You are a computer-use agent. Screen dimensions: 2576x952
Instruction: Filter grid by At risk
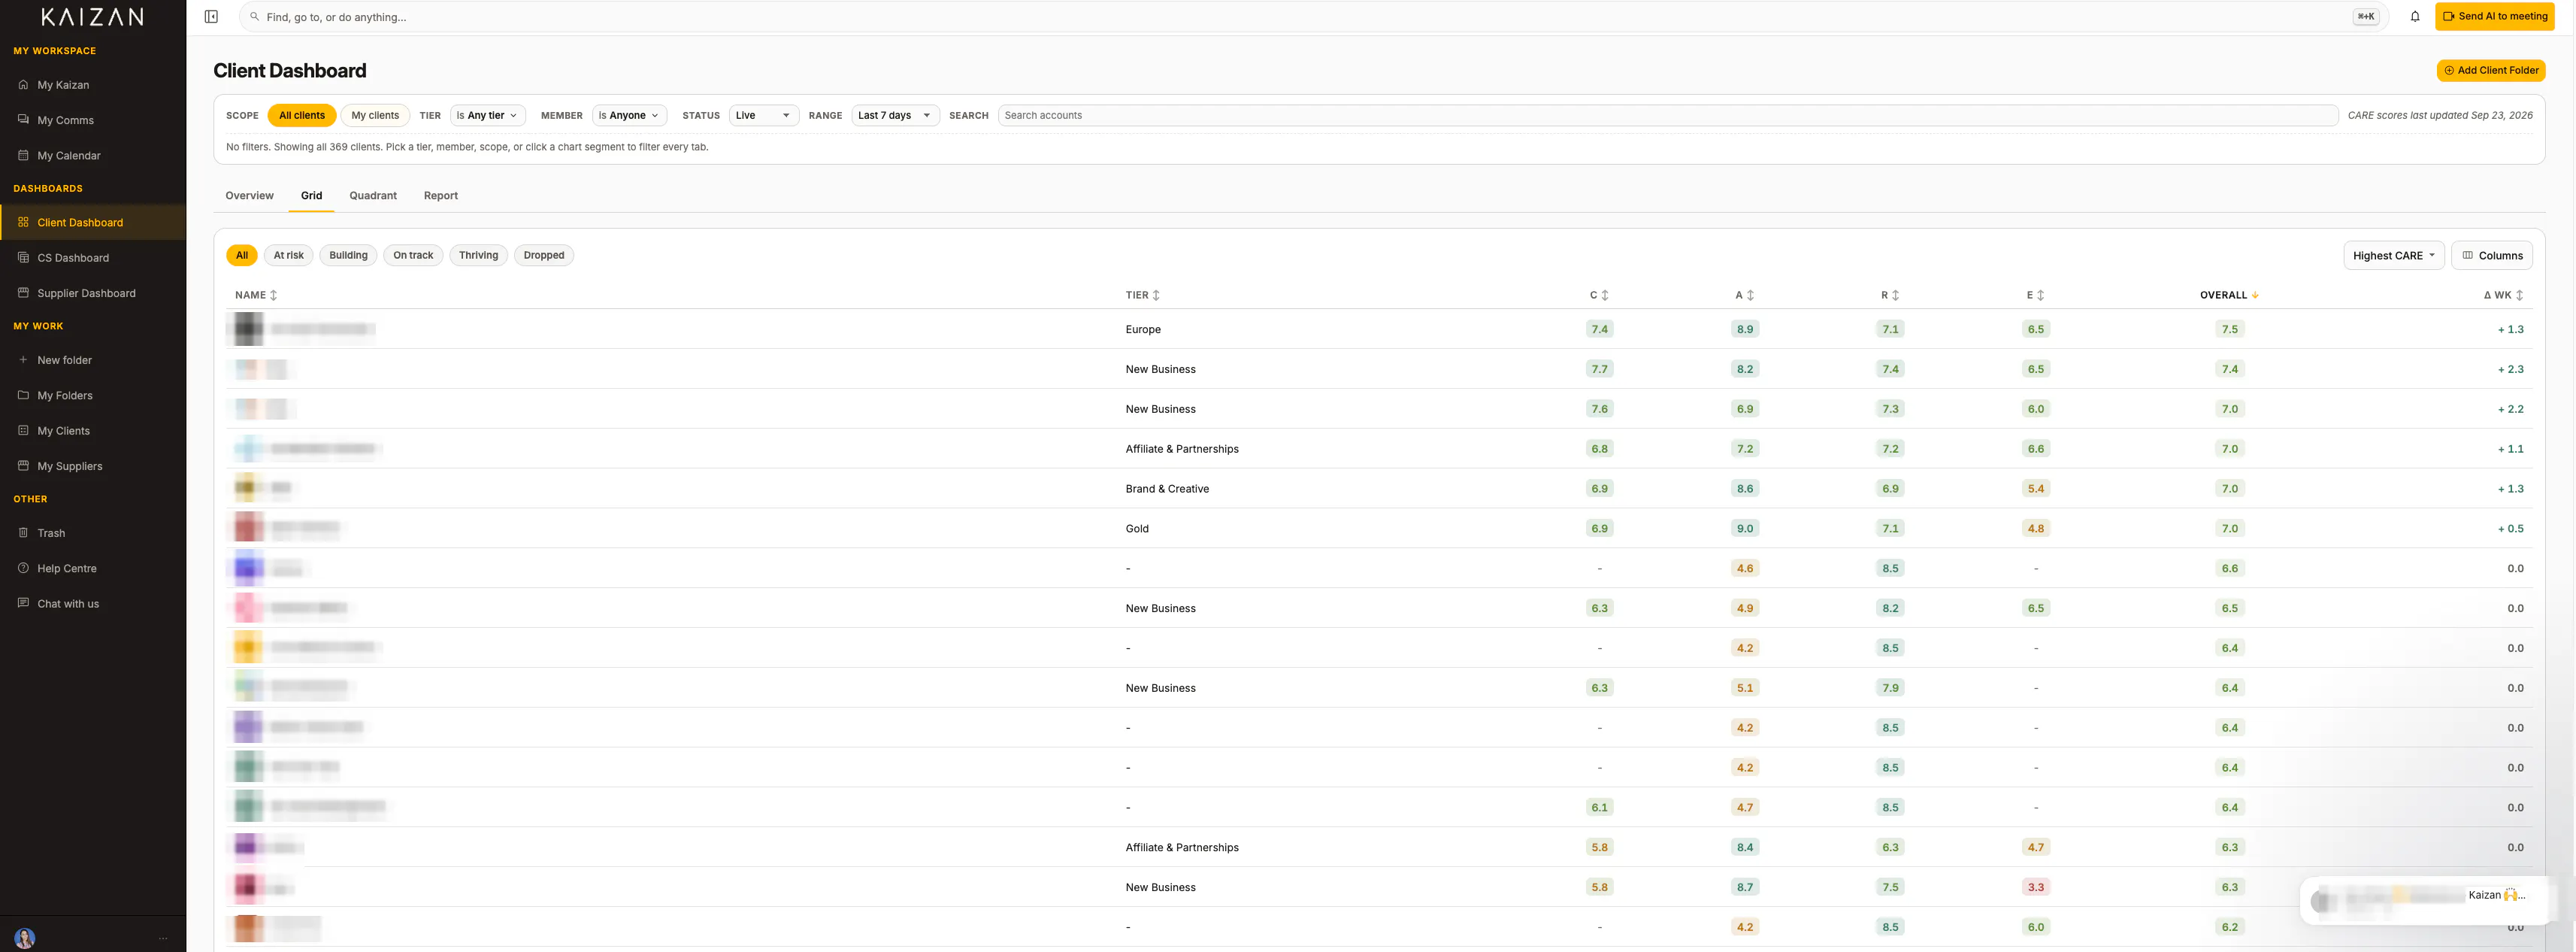pos(289,255)
